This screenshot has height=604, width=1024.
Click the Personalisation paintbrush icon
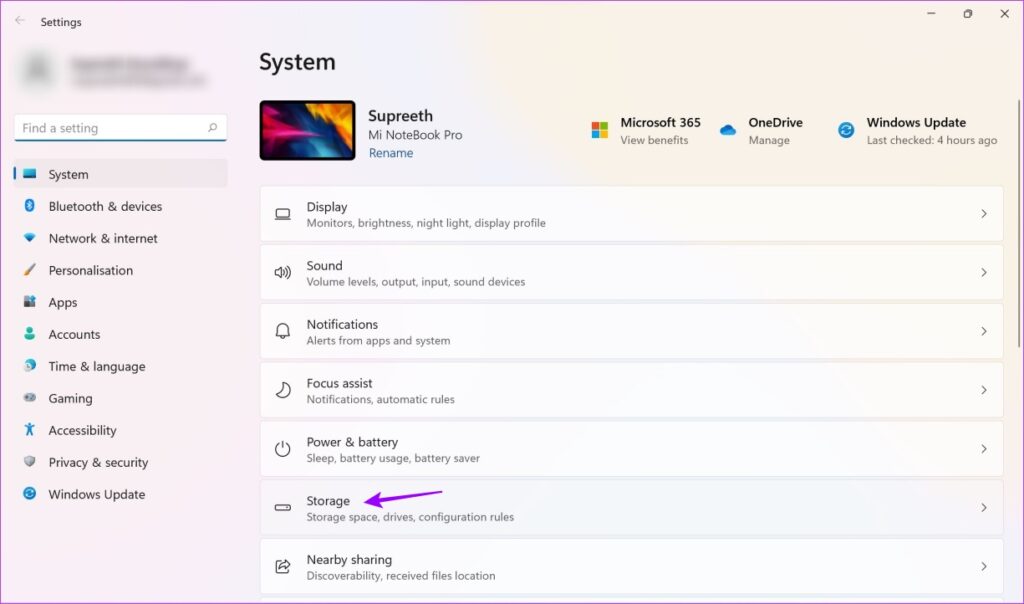tap(29, 270)
